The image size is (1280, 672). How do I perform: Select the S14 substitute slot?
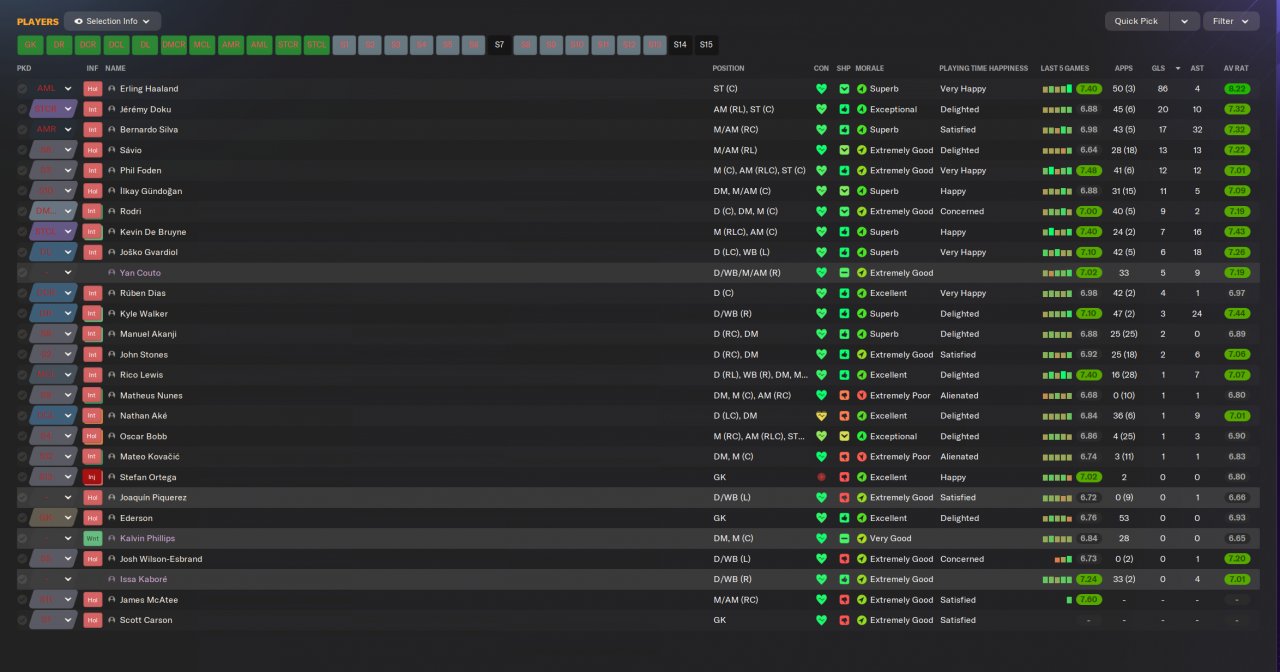click(x=680, y=45)
